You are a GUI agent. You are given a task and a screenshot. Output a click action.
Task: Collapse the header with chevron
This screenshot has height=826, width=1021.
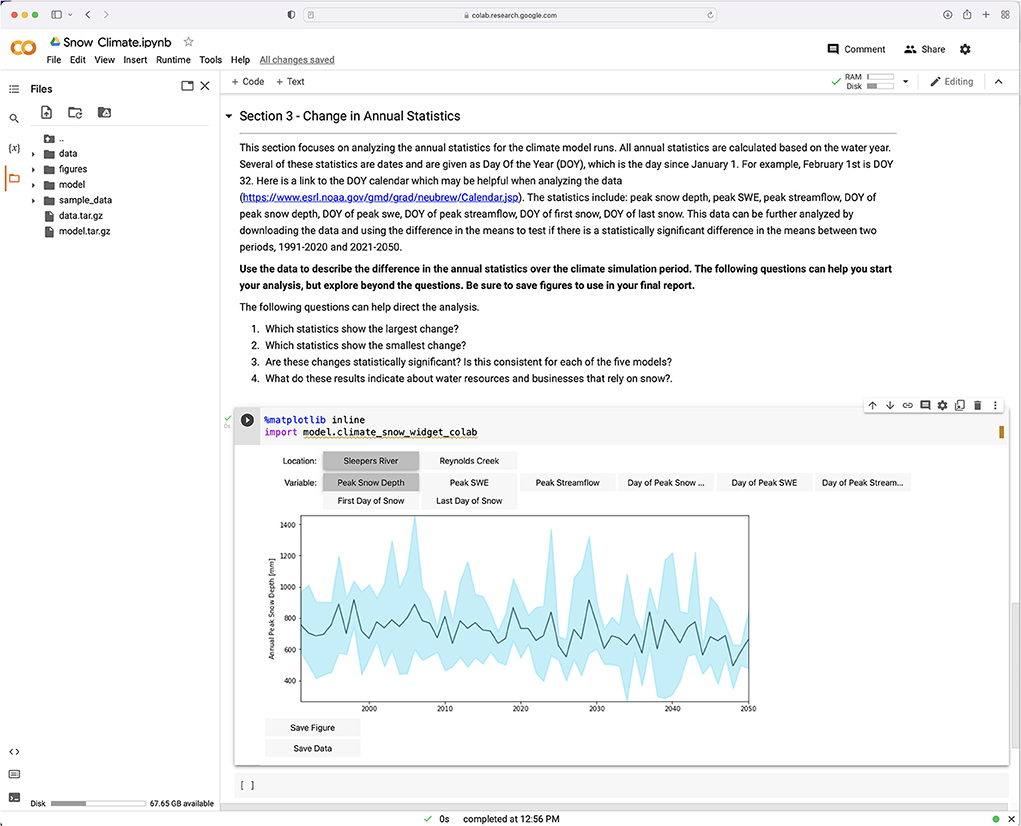998,81
